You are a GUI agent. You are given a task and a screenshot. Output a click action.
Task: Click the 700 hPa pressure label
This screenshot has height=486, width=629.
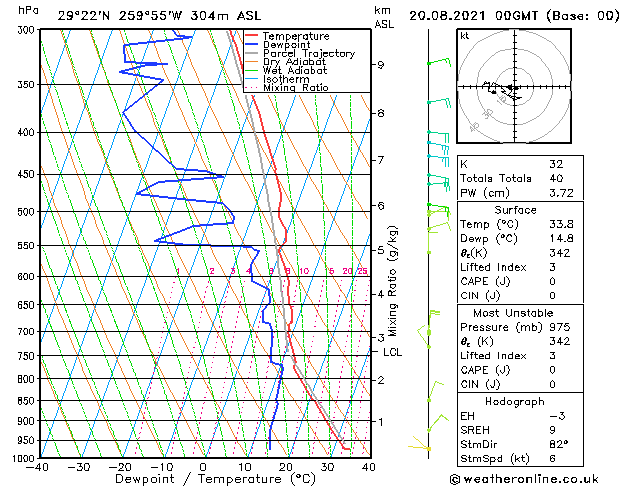click(28, 332)
